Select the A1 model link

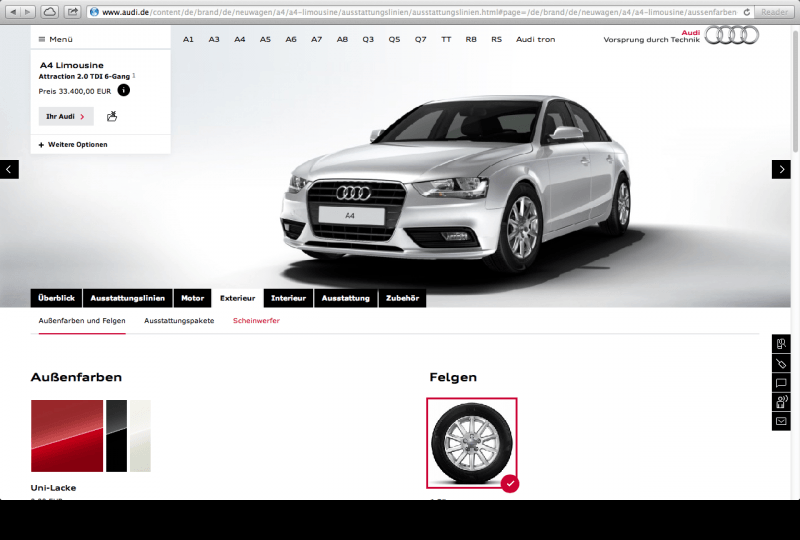188,39
